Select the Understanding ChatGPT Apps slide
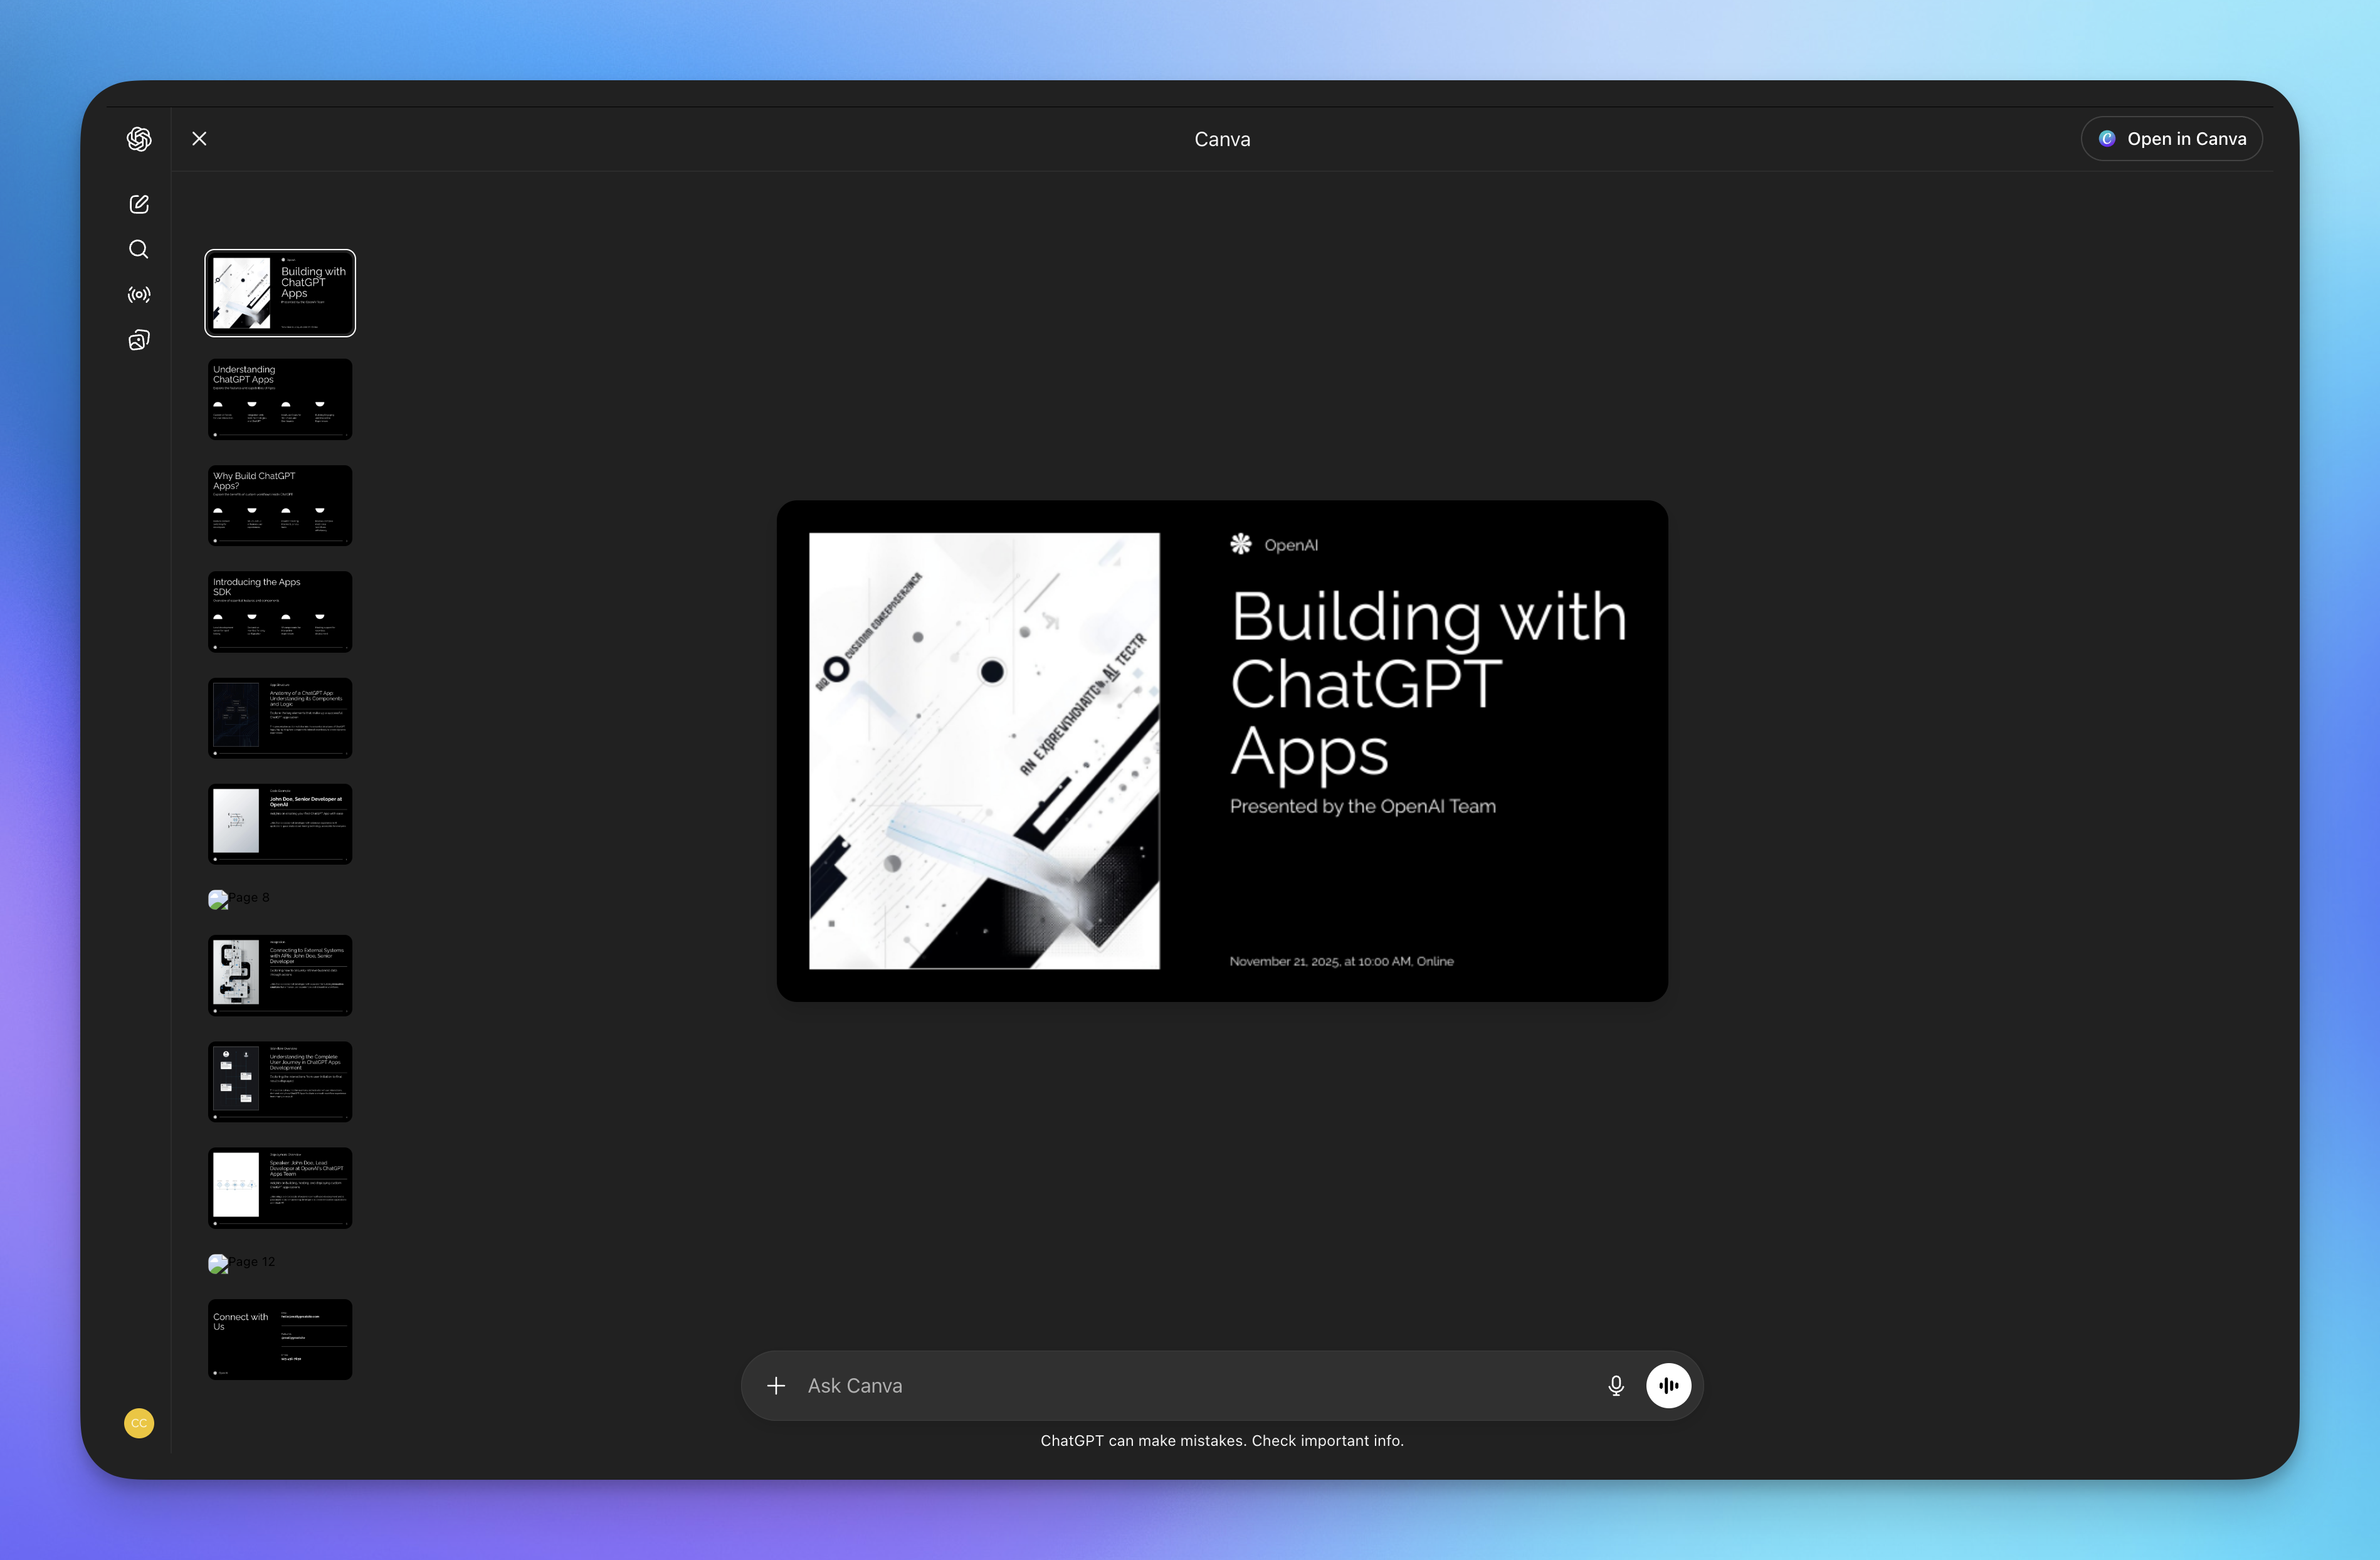Image resolution: width=2380 pixels, height=1560 pixels. [280, 398]
